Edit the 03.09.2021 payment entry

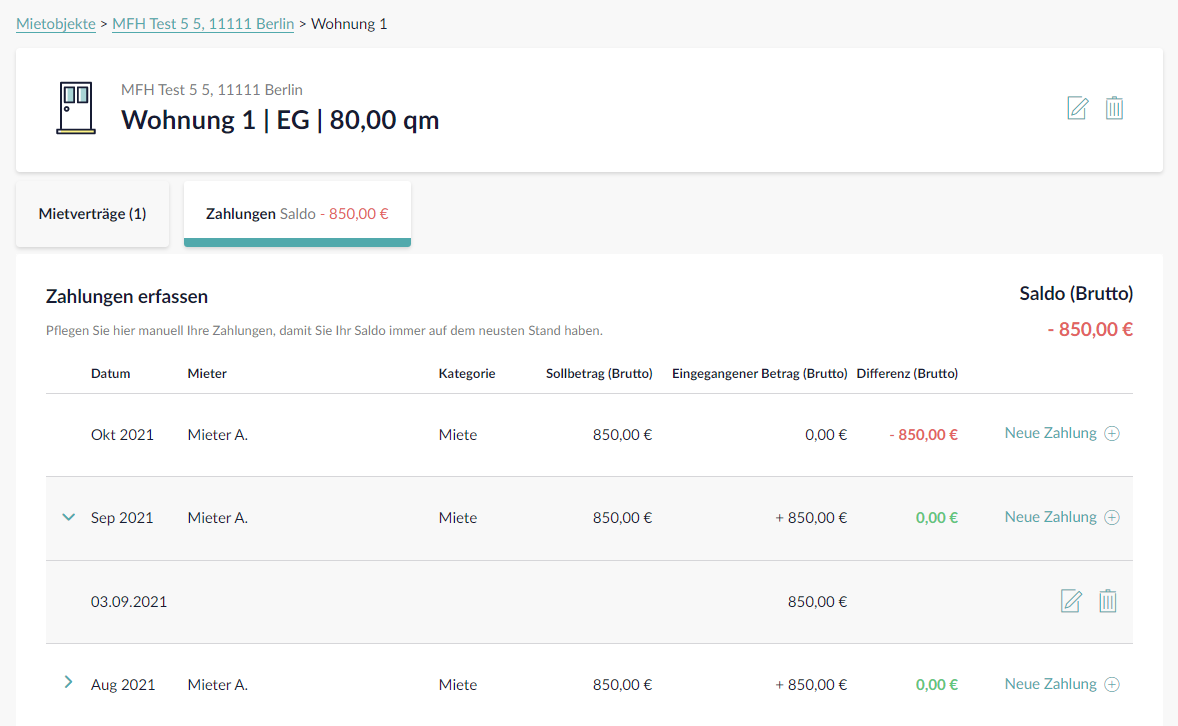click(1071, 601)
